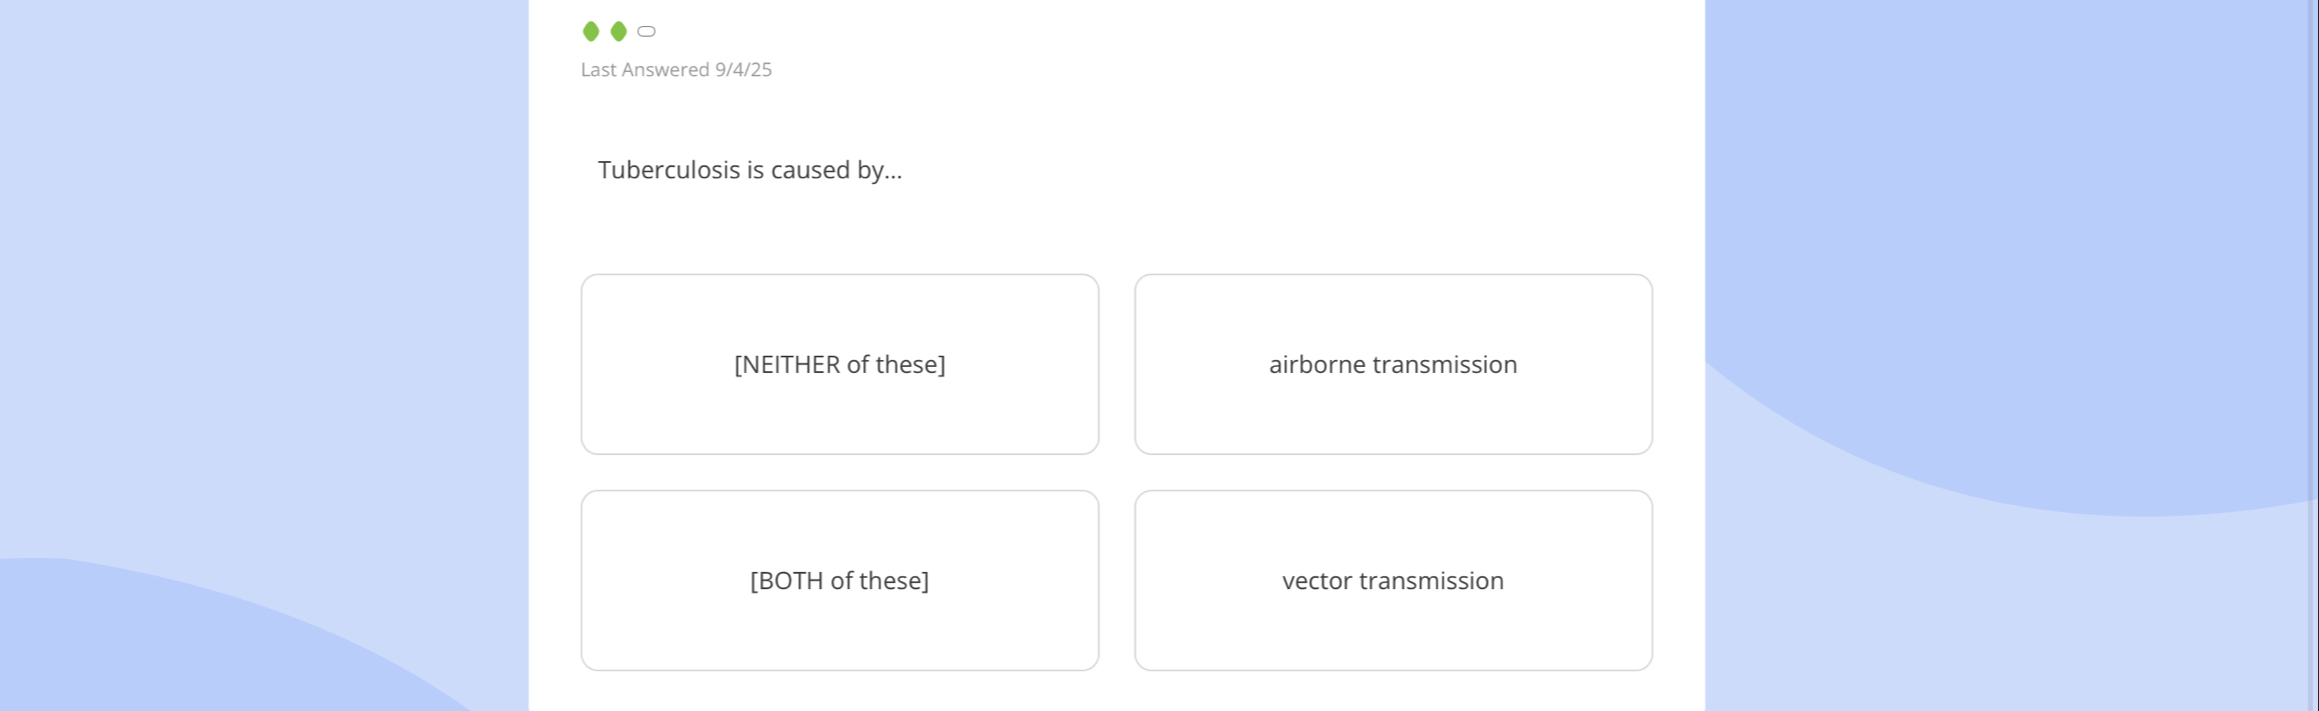Click the 'Tuberculosis is caused by…' question text
Screen dimensions: 2319x711
pos(750,170)
